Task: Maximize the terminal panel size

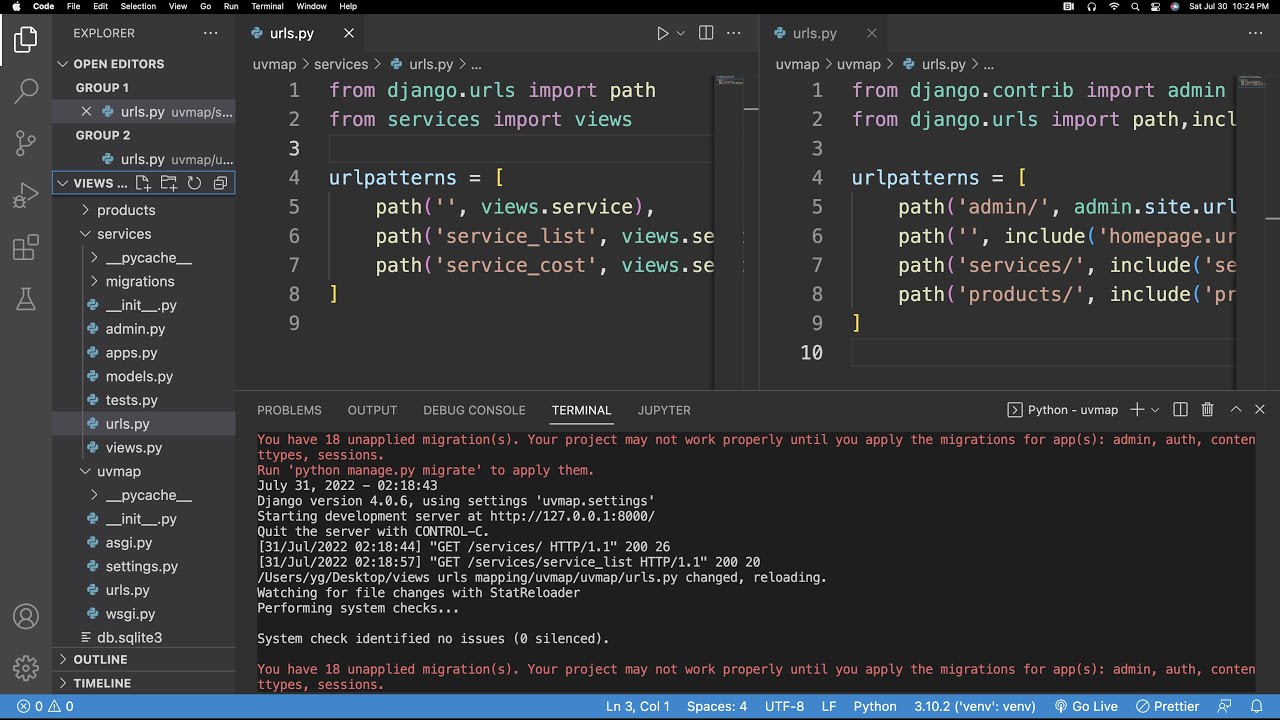Action: [x=1236, y=410]
